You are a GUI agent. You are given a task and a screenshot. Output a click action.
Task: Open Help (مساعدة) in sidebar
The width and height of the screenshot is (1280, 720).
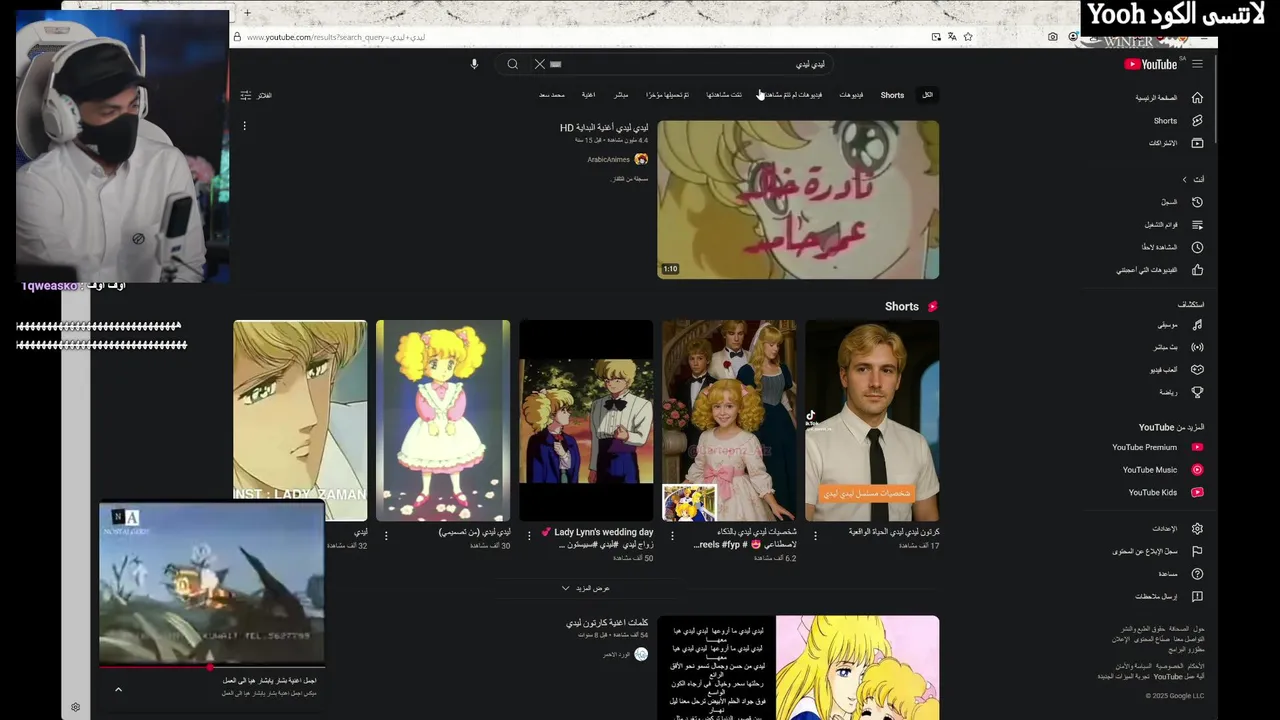[x=1180, y=574]
